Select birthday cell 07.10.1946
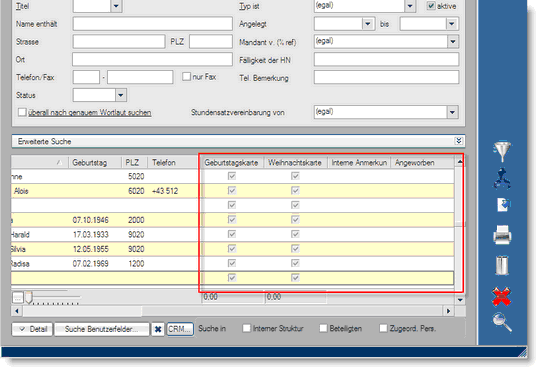The height and width of the screenshot is (369, 538). (x=91, y=220)
